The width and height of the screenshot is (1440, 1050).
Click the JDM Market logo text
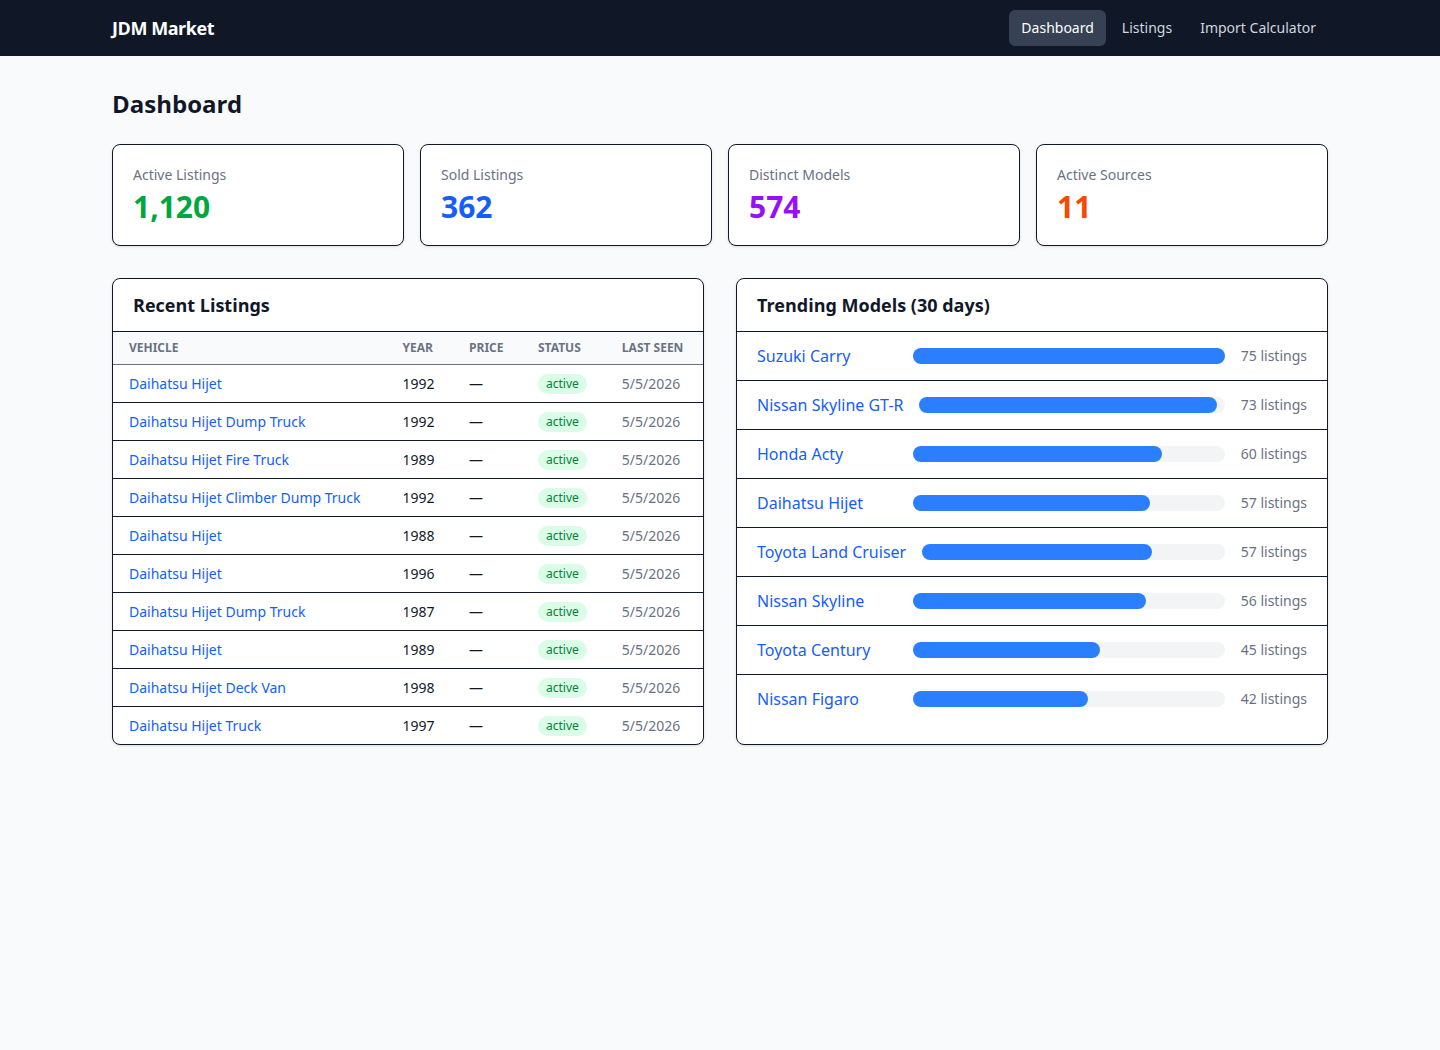point(163,28)
